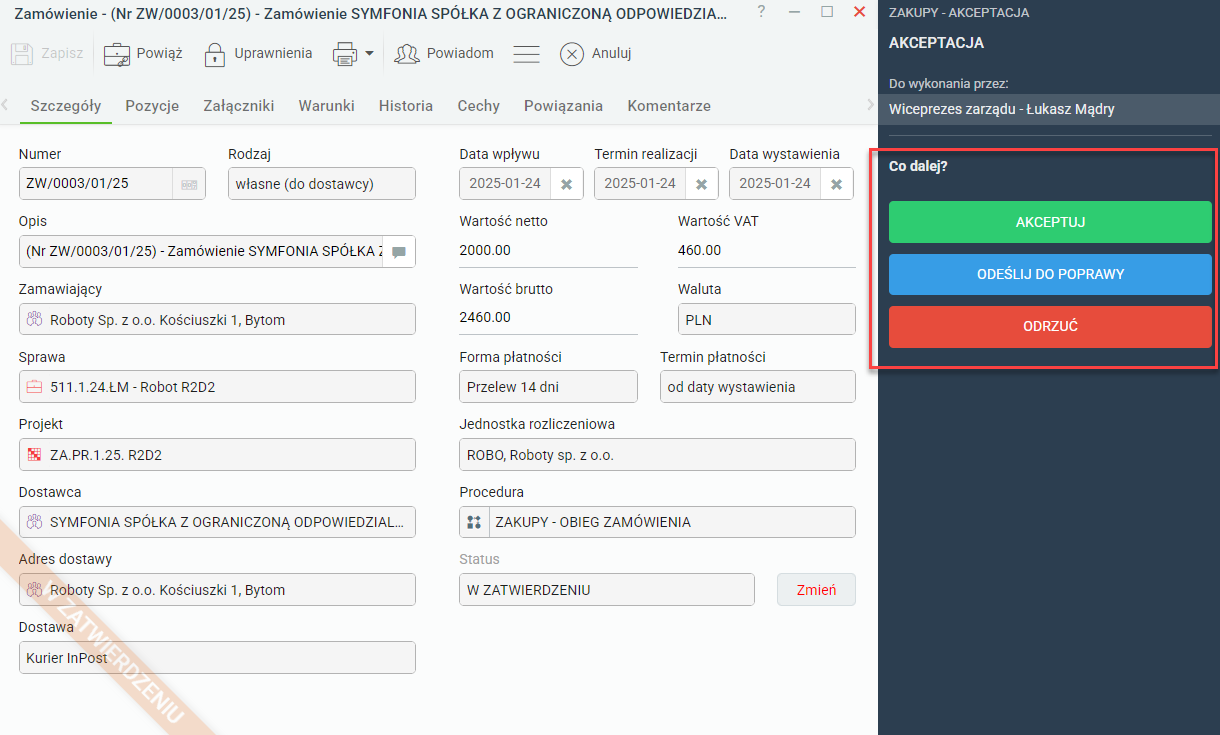Click Jednostka rozliczeniowa field
The image size is (1220, 735).
click(x=657, y=455)
